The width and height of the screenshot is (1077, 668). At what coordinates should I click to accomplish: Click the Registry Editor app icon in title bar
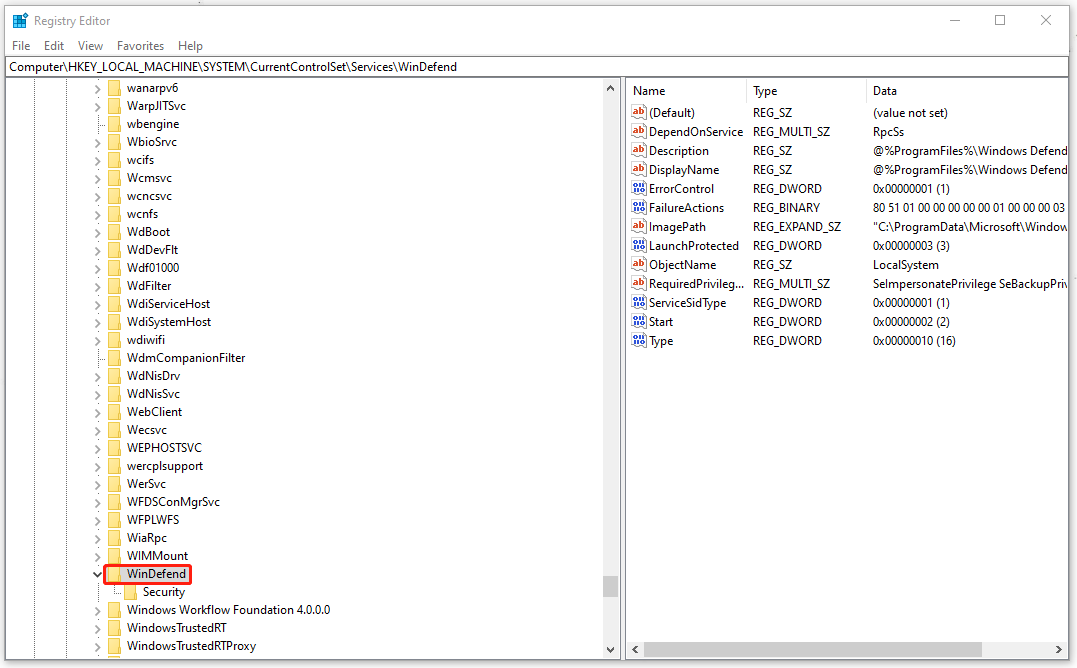coord(20,21)
